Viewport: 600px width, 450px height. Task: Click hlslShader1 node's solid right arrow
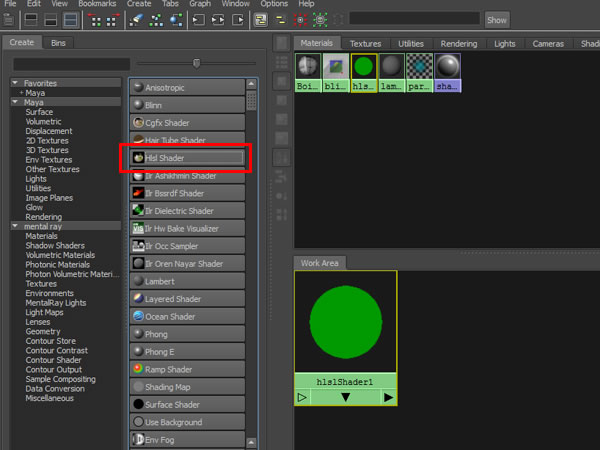pos(388,397)
